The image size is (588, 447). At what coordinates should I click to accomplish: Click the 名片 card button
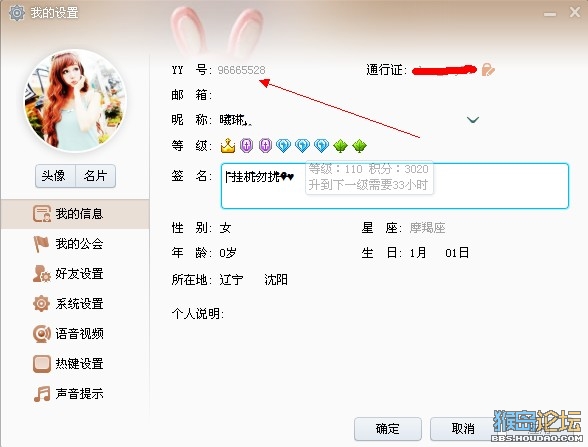pos(95,176)
